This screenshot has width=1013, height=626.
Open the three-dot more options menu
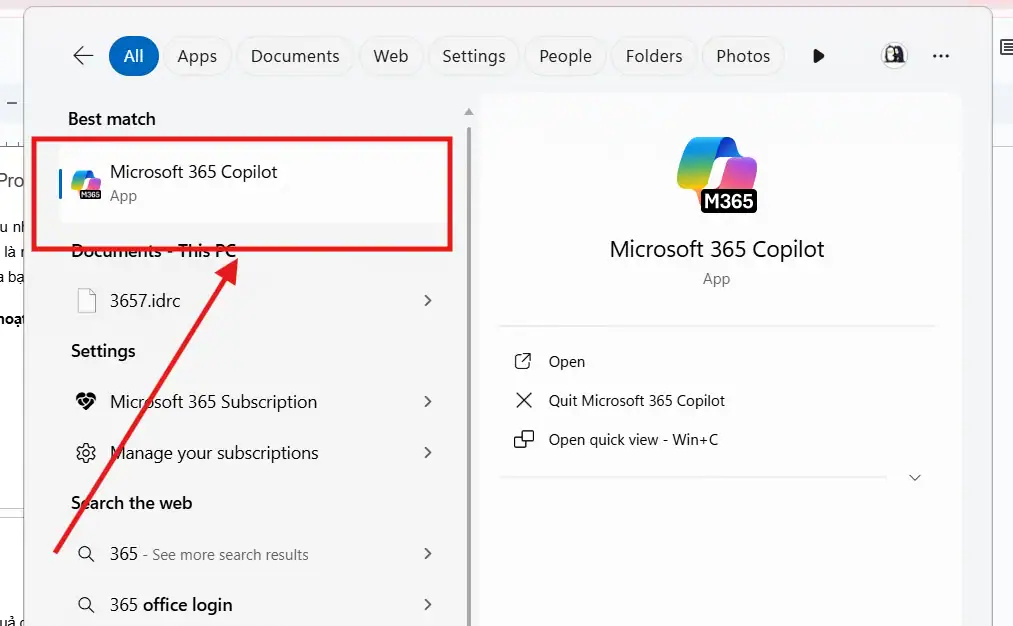(941, 56)
